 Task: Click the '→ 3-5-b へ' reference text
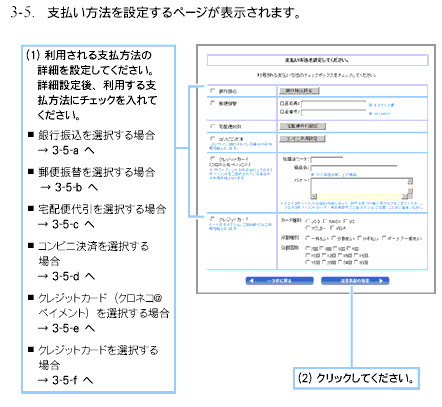(69, 187)
